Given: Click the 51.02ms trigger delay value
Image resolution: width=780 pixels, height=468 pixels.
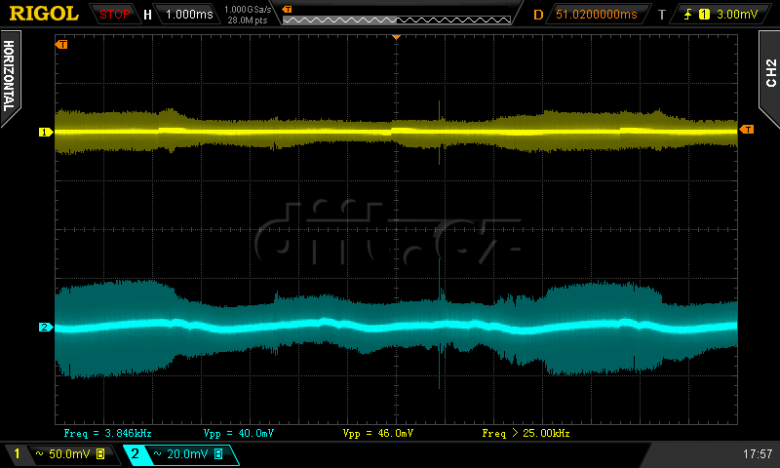Looking at the screenshot, I should (596, 15).
